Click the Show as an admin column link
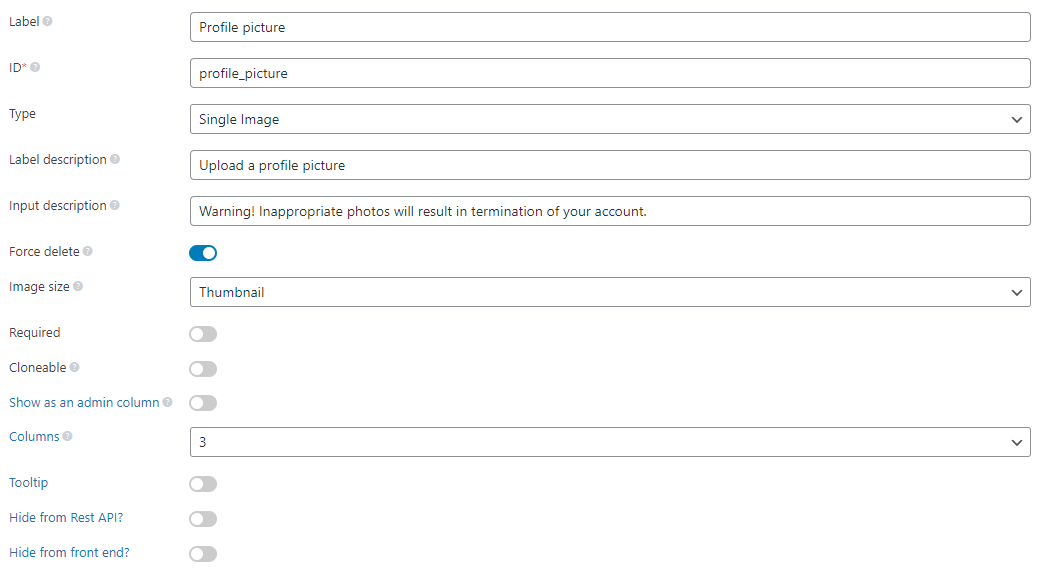Screen dimensions: 1048x576 [84, 402]
